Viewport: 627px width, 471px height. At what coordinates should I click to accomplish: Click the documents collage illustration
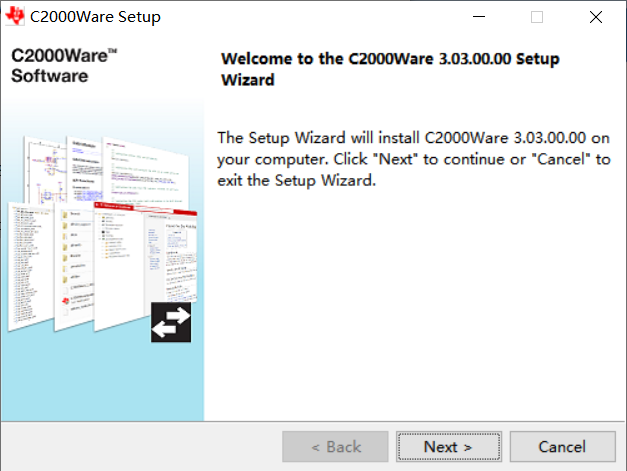(x=102, y=238)
